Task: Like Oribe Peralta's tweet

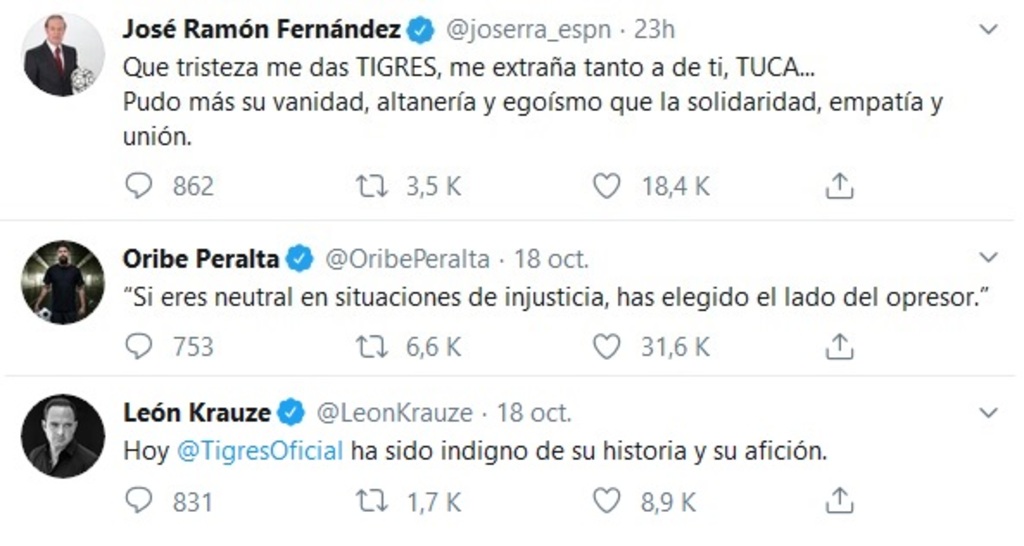Action: tap(607, 346)
